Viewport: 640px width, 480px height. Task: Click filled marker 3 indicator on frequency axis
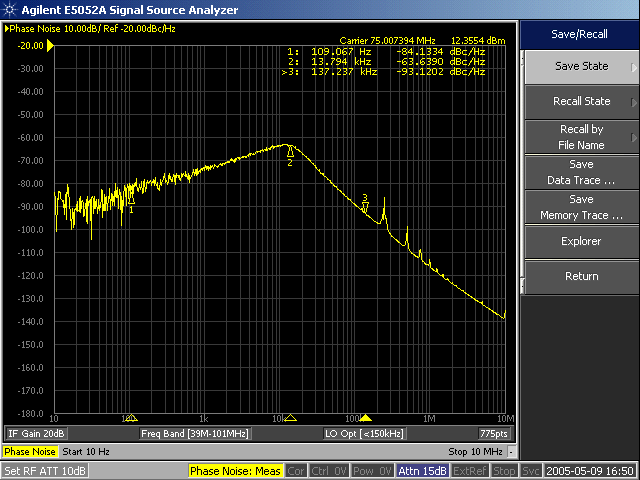tap(366, 418)
